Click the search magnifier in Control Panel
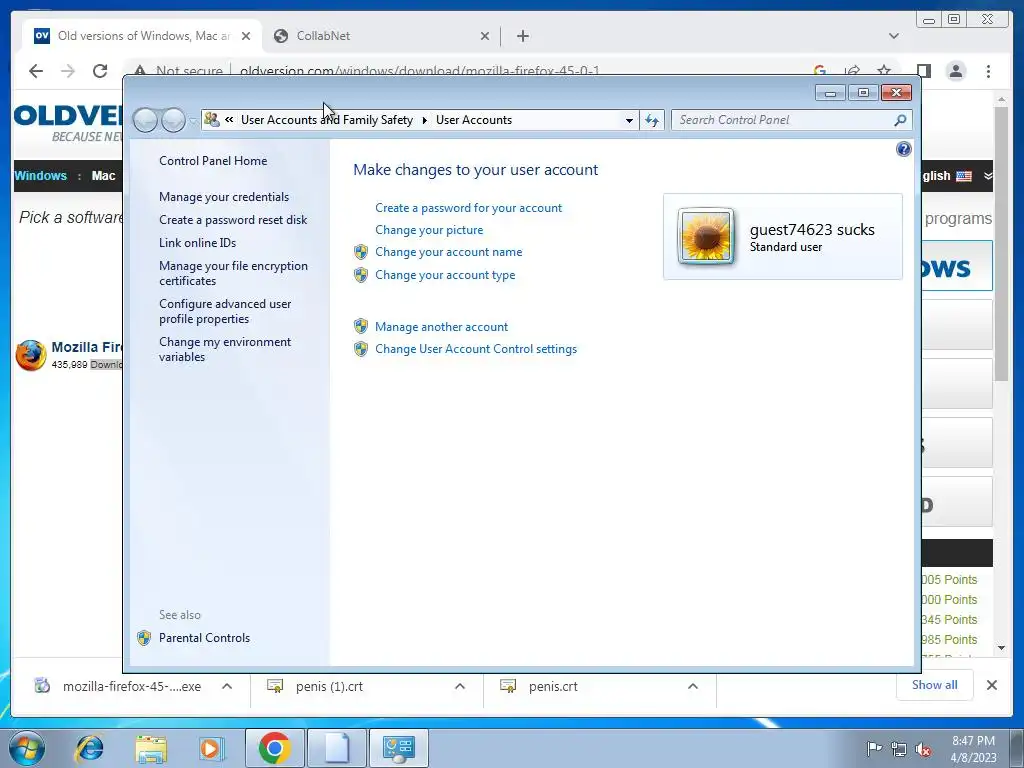1024x768 pixels. [x=900, y=120]
